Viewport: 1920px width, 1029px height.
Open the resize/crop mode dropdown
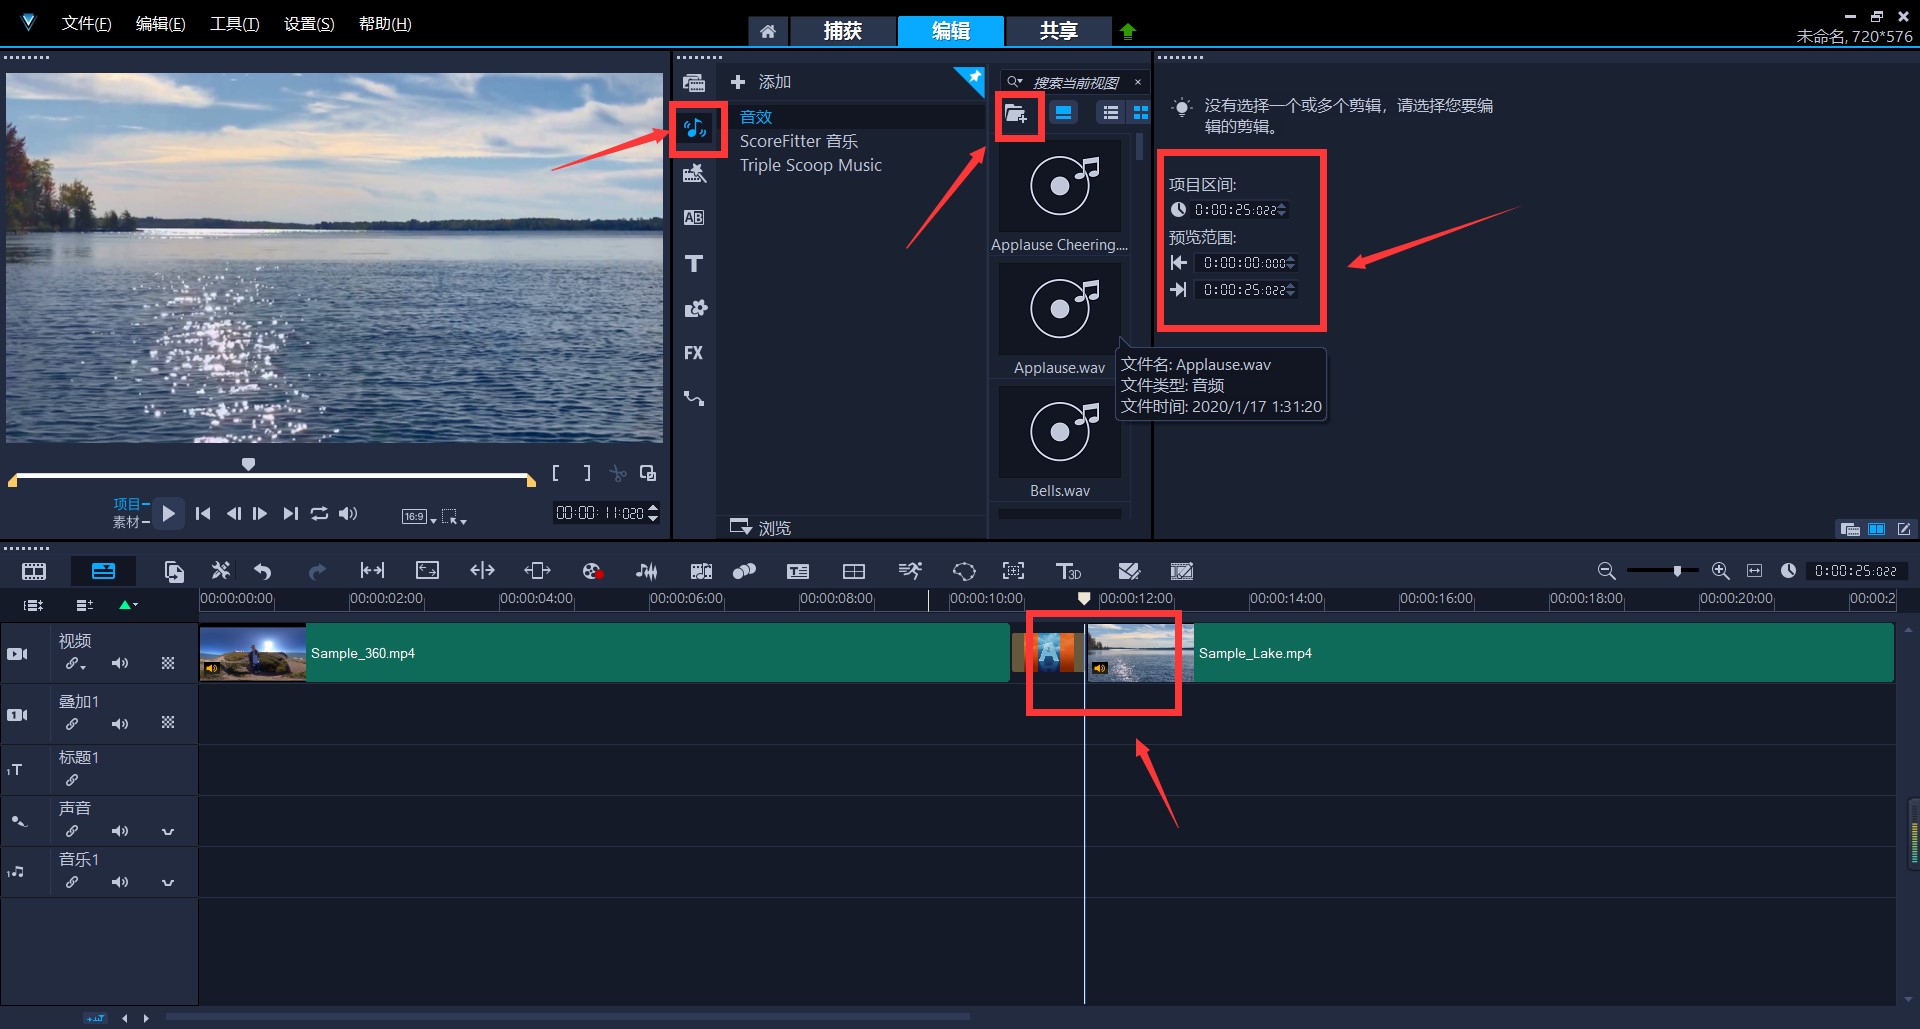454,516
